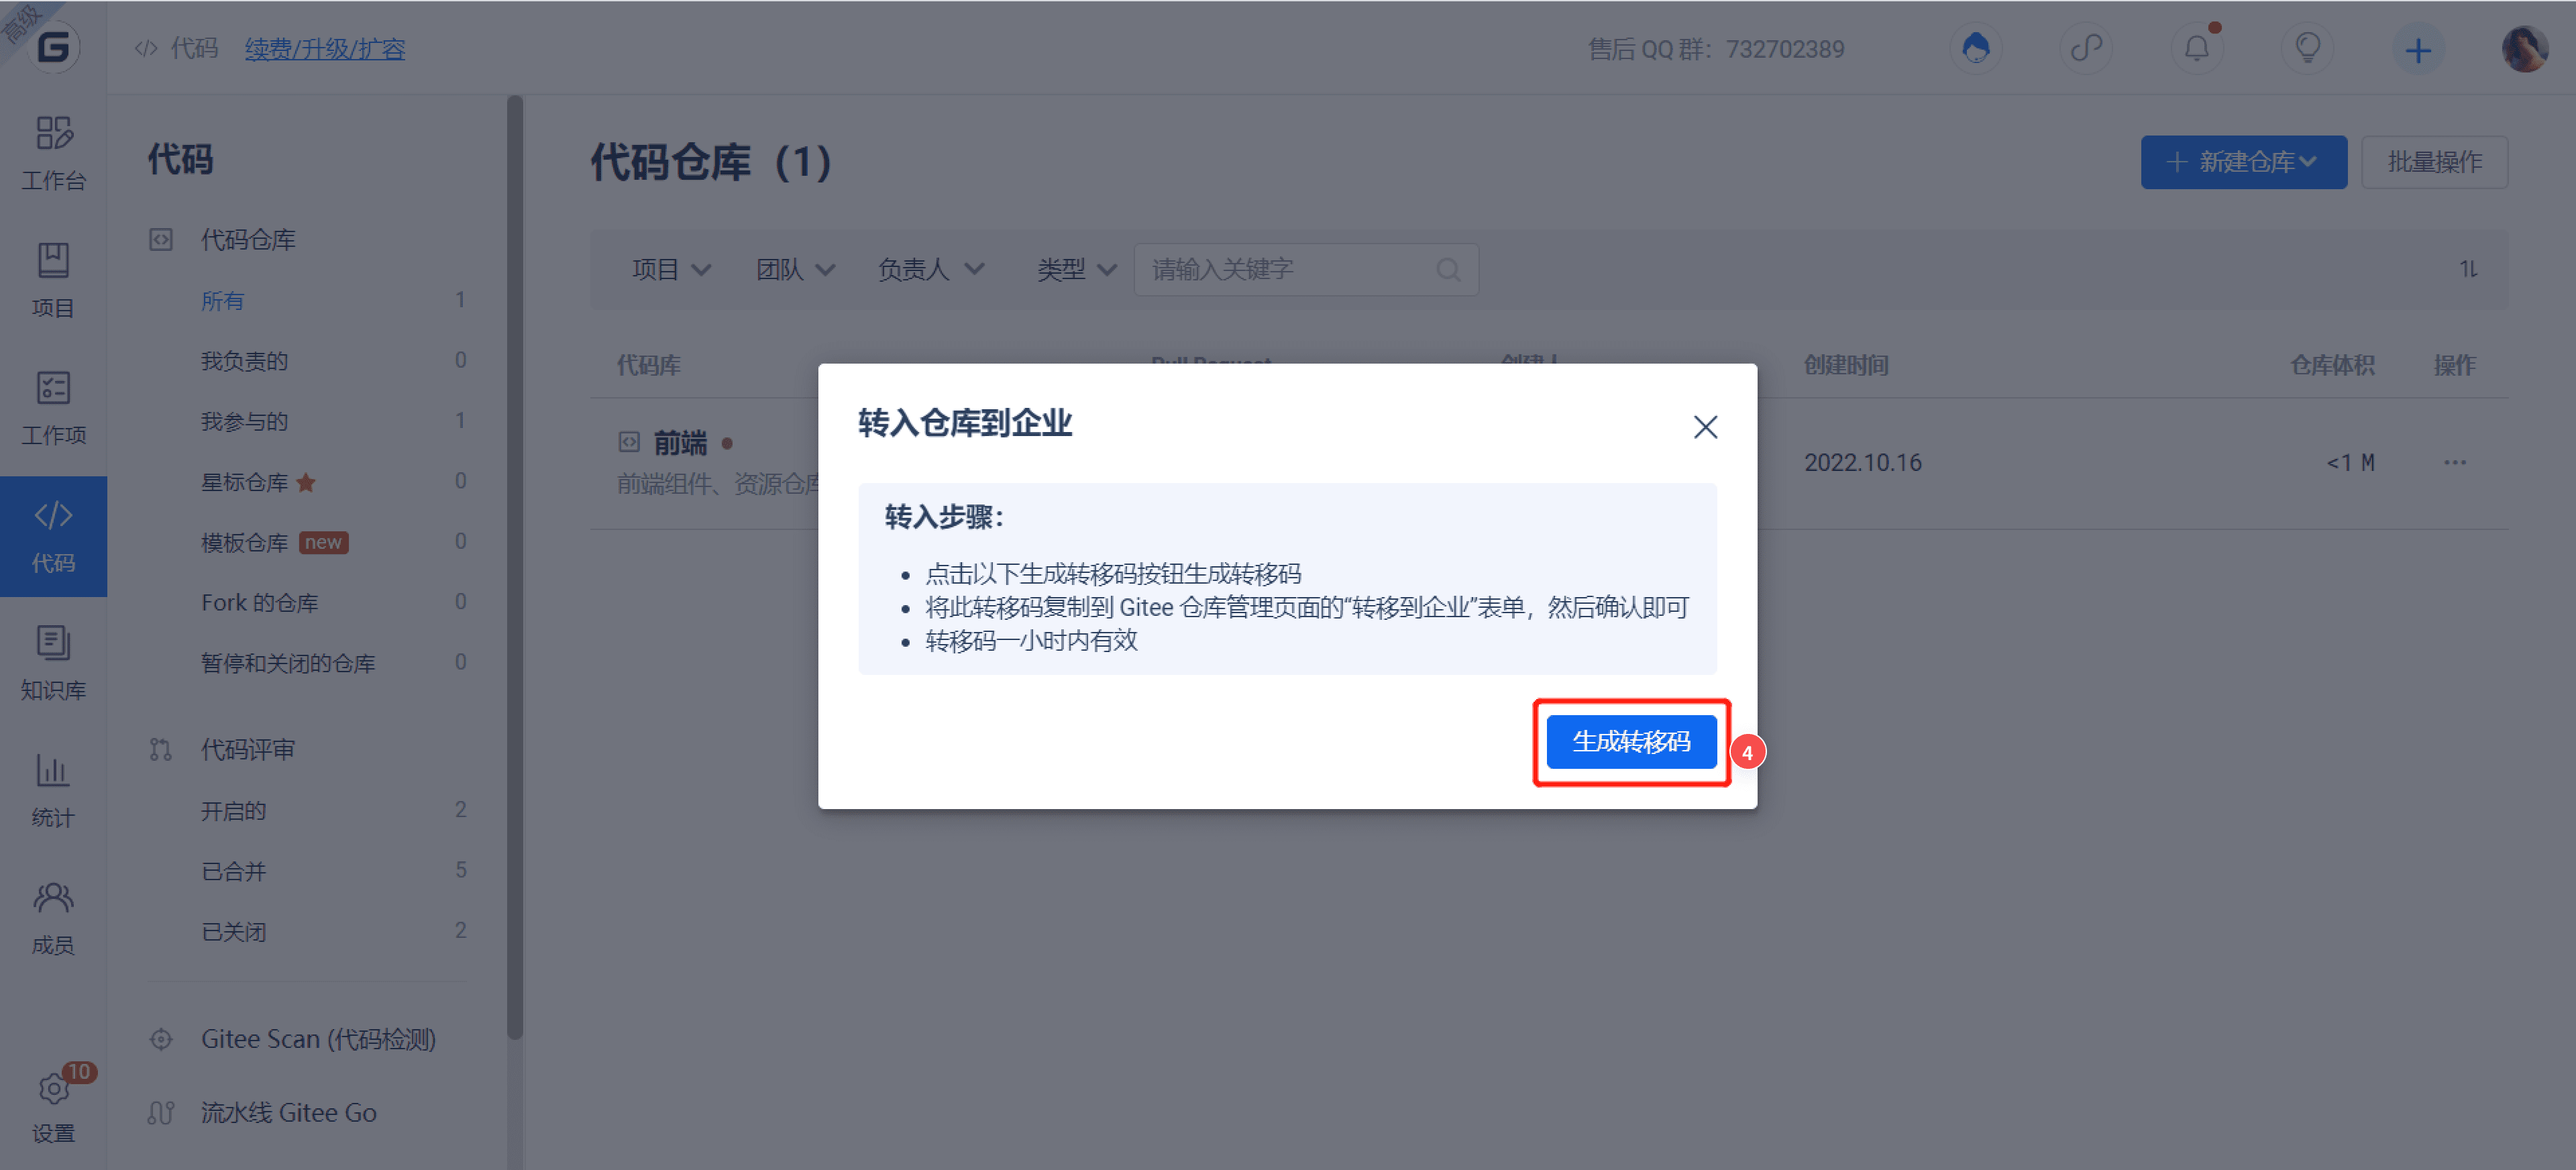Click the plus create icon in header
Image resolution: width=2576 pixels, height=1170 pixels.
coord(2418,50)
